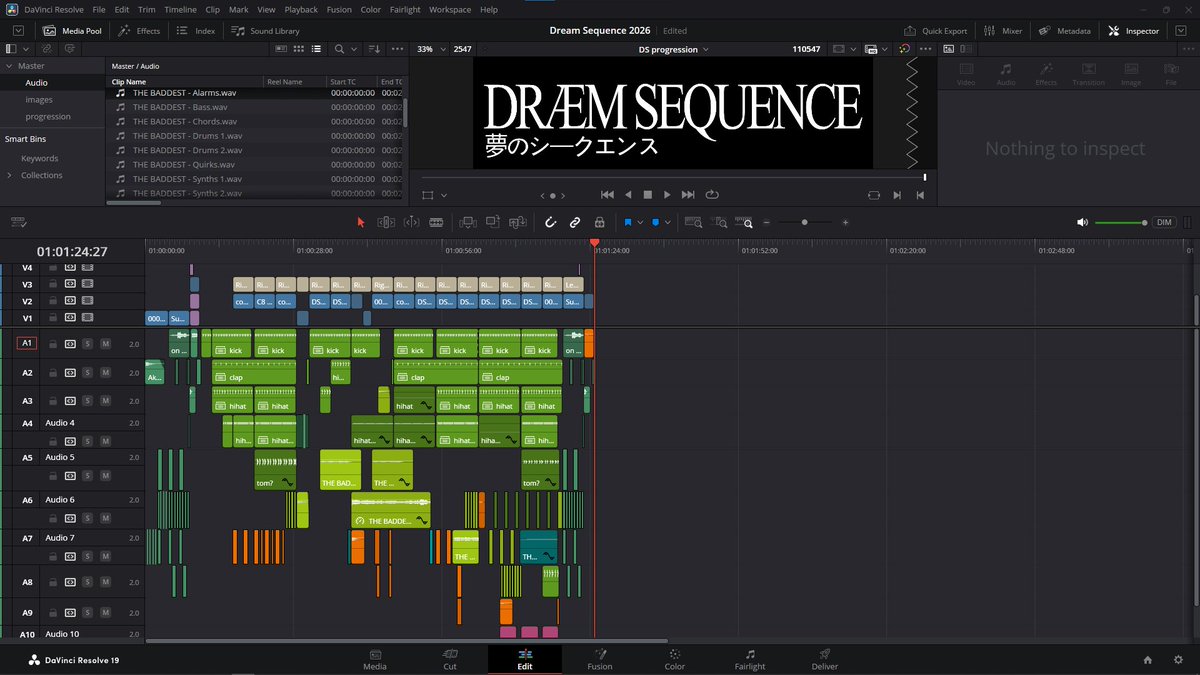Go to project manager home icon
Screen dimensions: 1200x675
(1148, 660)
